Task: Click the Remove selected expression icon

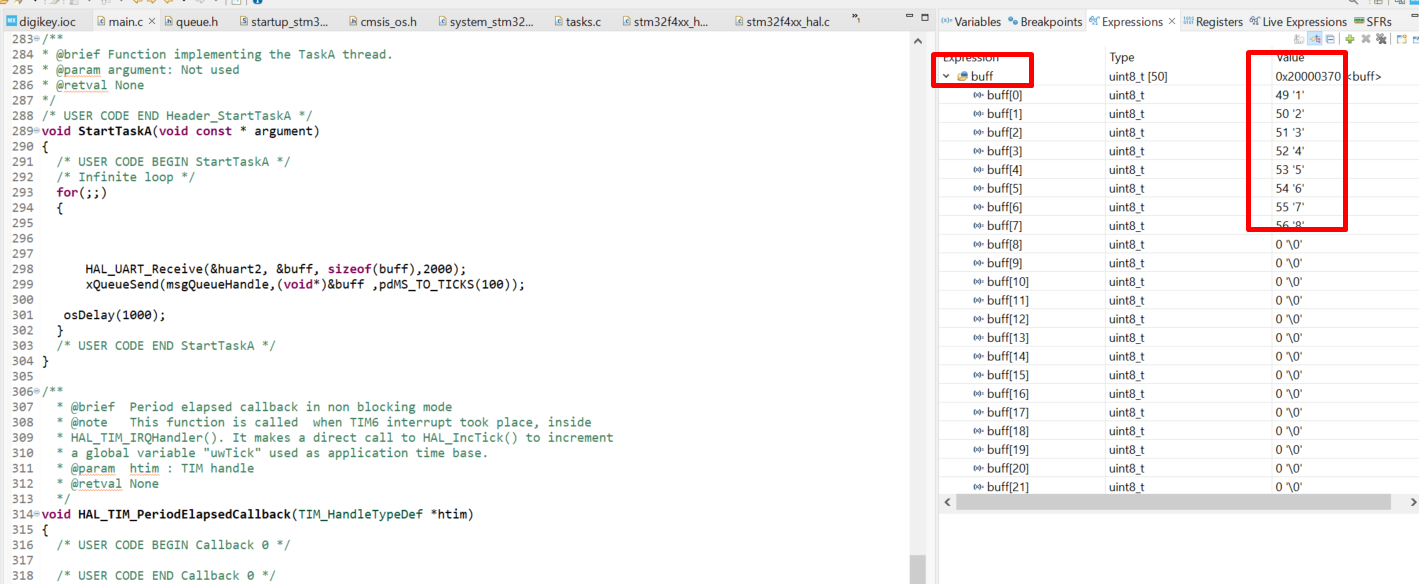Action: 1365,38
